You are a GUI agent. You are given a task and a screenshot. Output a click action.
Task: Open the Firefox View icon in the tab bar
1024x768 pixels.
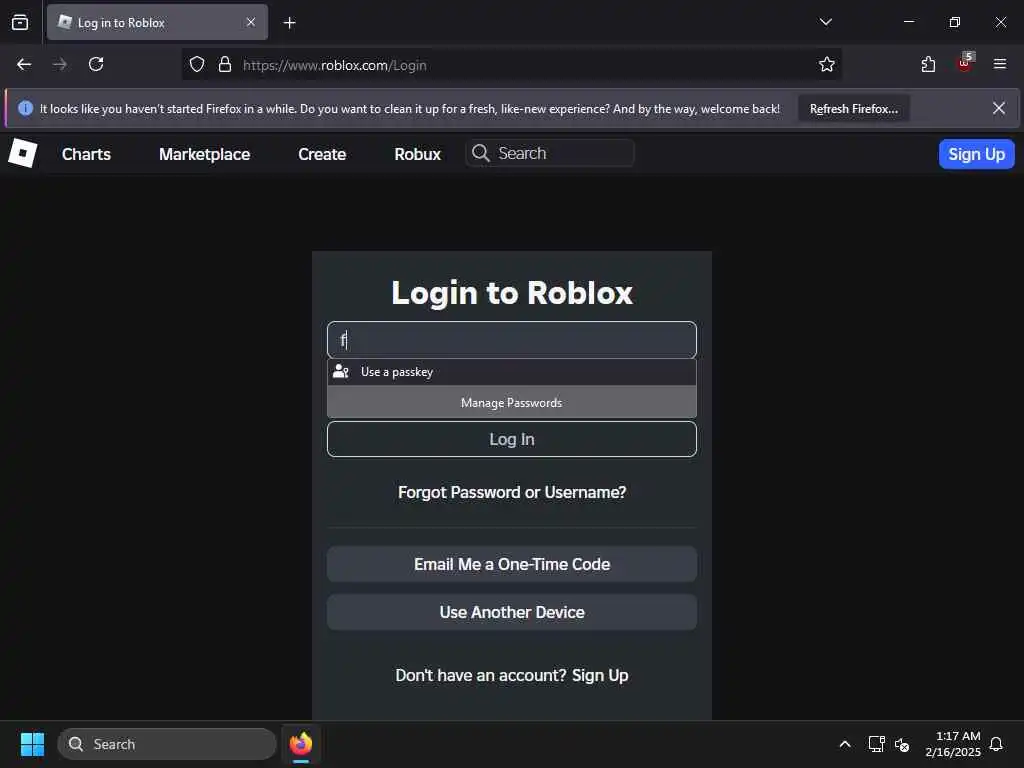coord(20,22)
